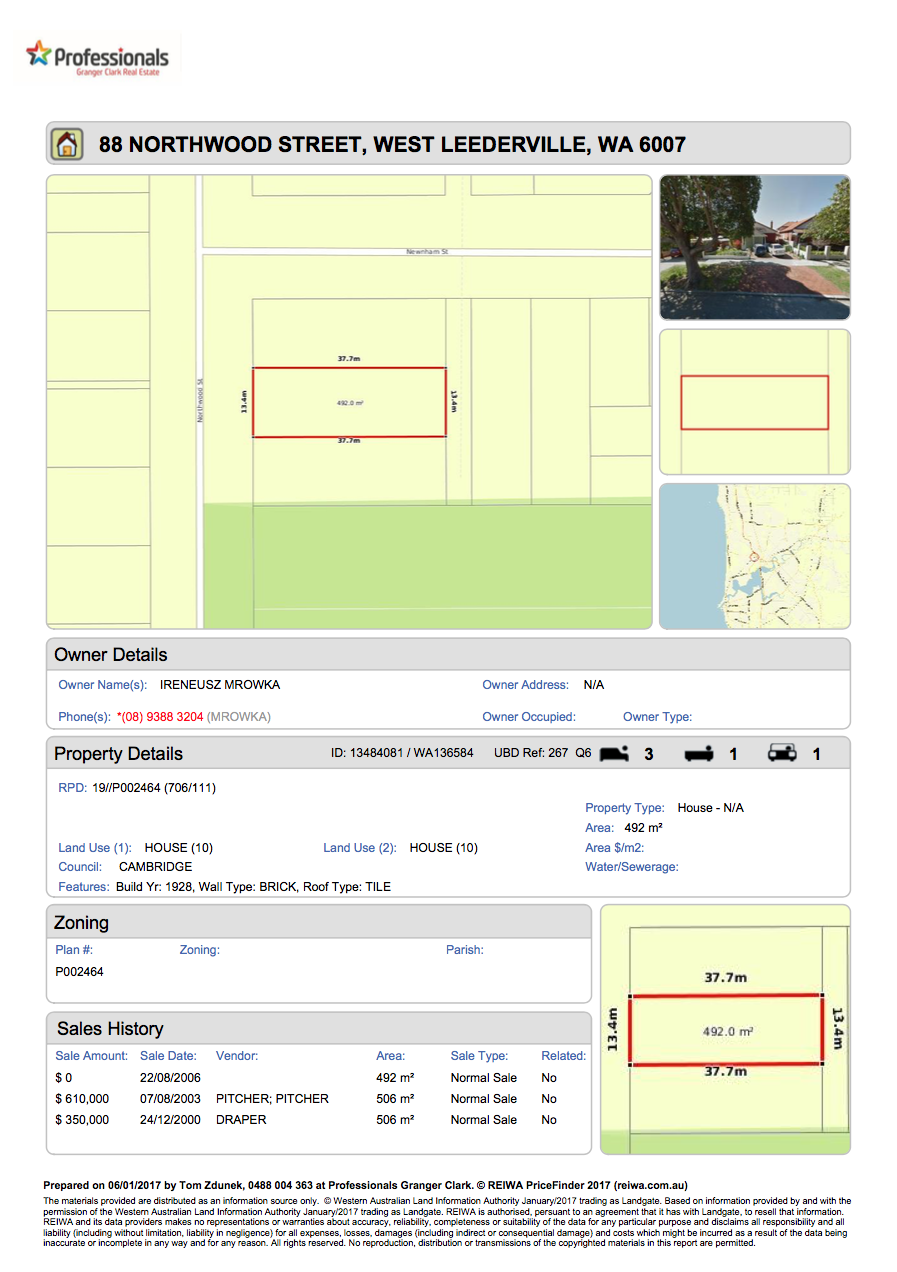Image resolution: width=897 pixels, height=1272 pixels.
Task: Click the vendor DRAPER
Action: 241,1120
